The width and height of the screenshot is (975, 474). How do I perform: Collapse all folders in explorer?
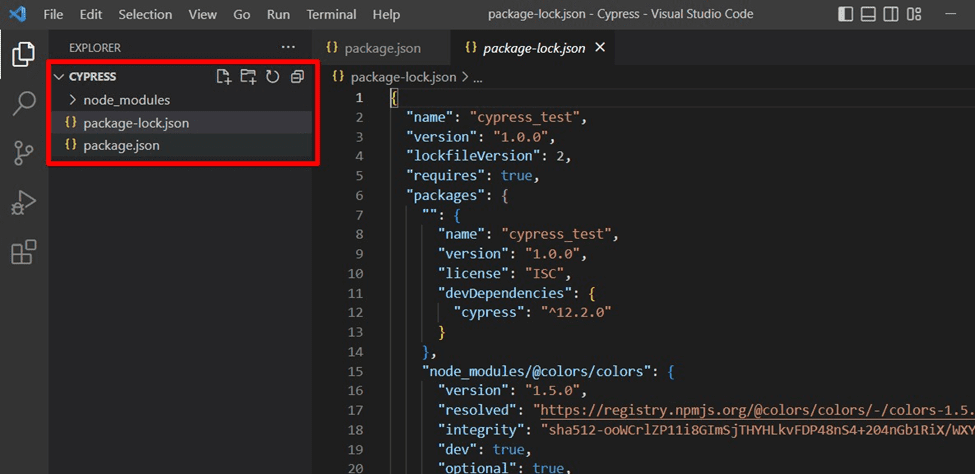tap(297, 77)
